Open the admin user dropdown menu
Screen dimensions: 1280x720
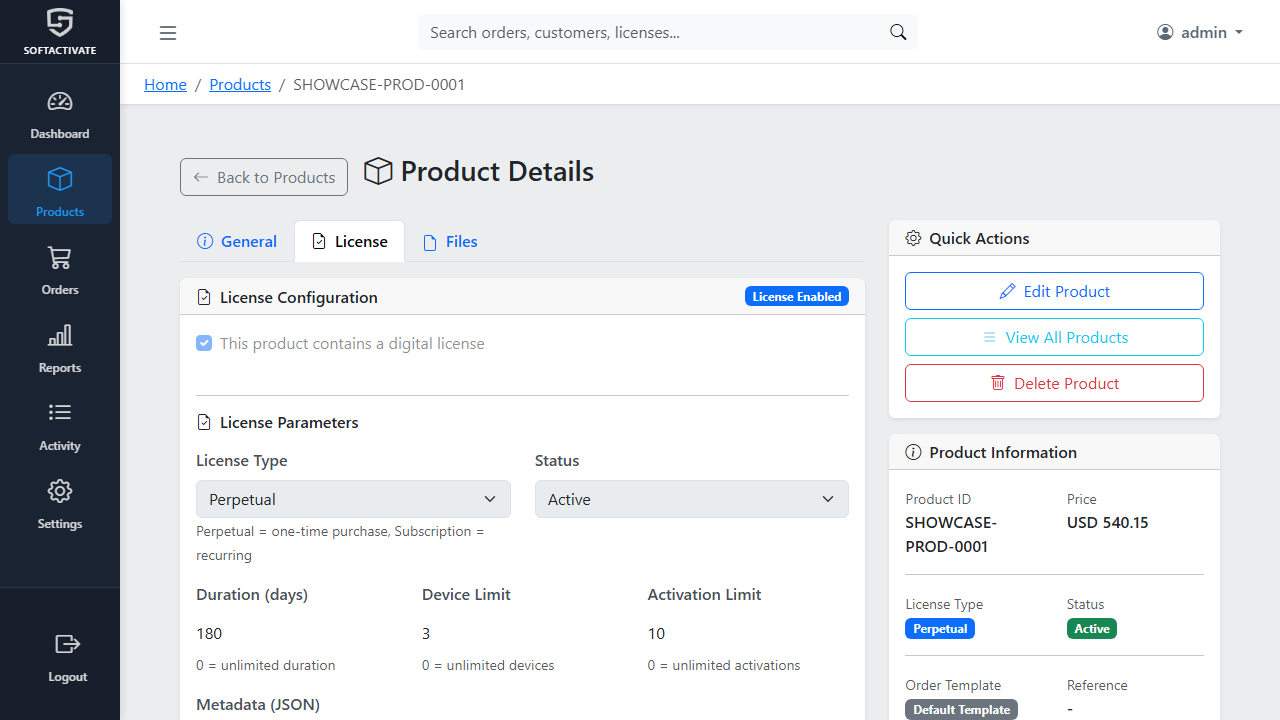pyautogui.click(x=1199, y=32)
